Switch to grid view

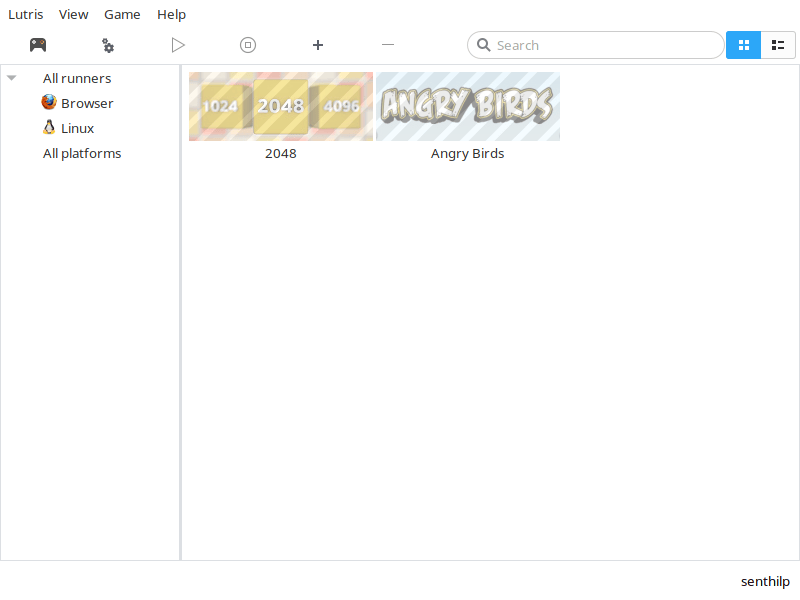coord(743,45)
